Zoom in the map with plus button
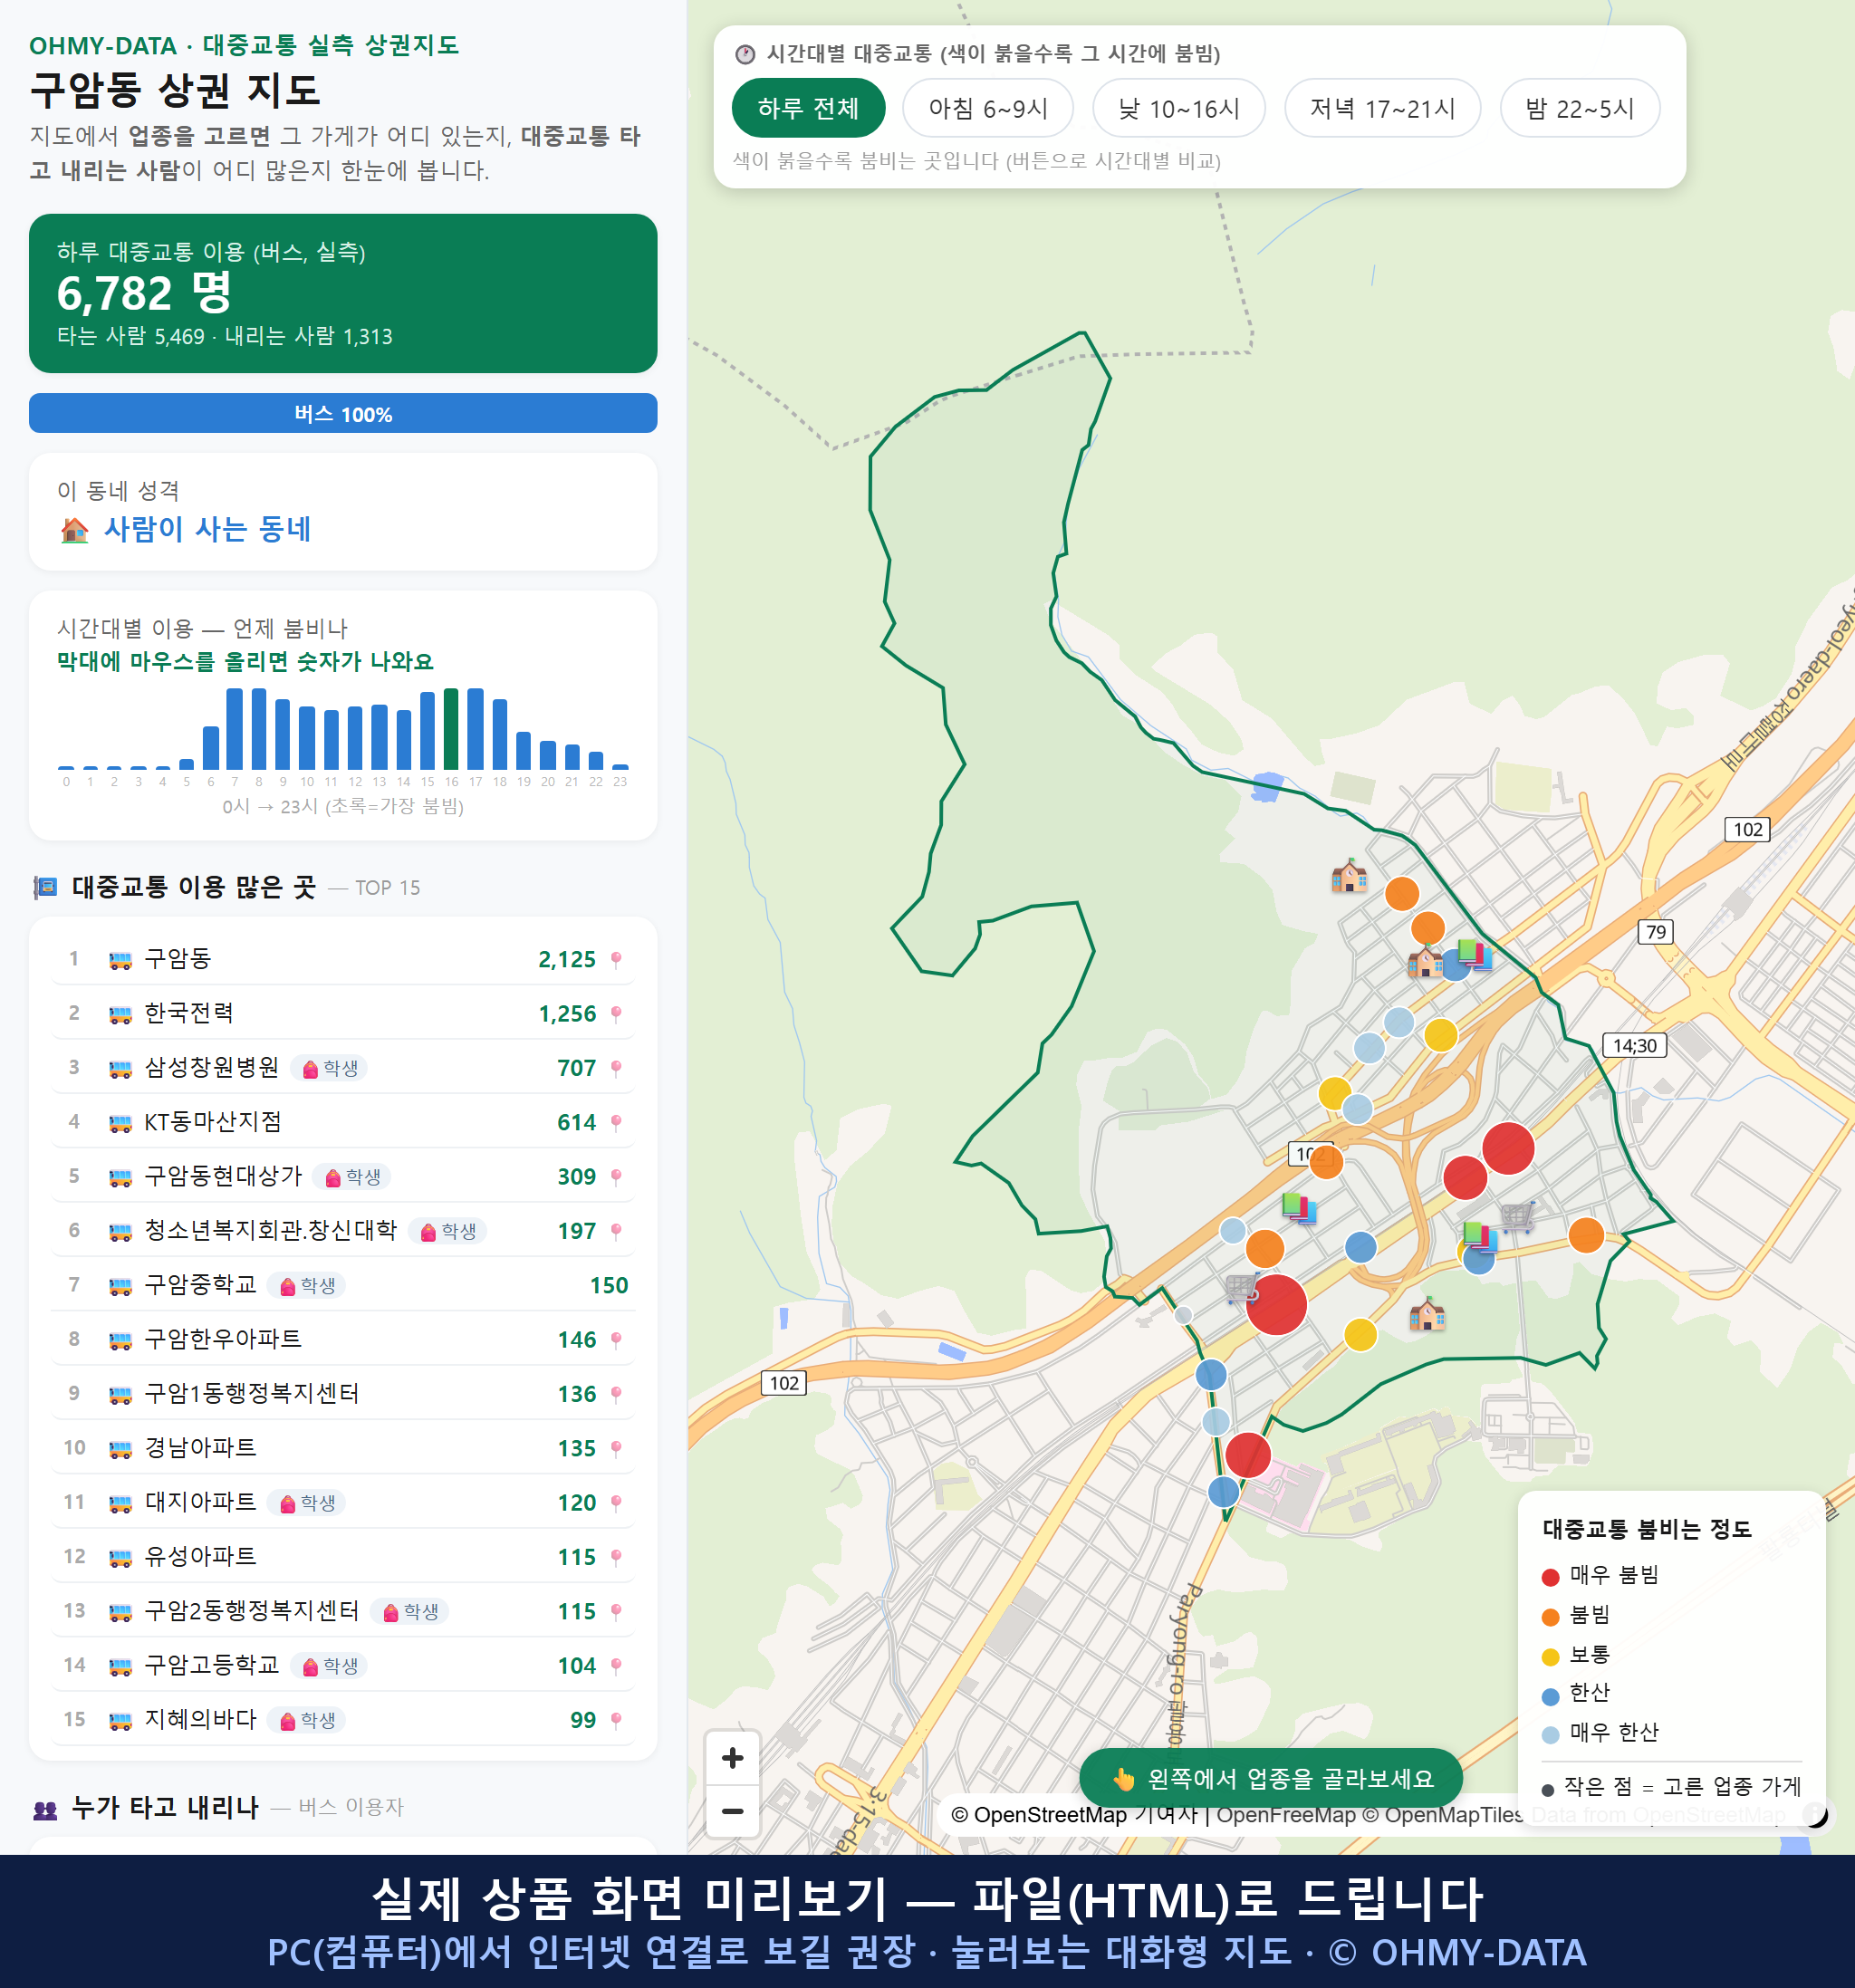This screenshot has width=1855, height=1988. (732, 1758)
